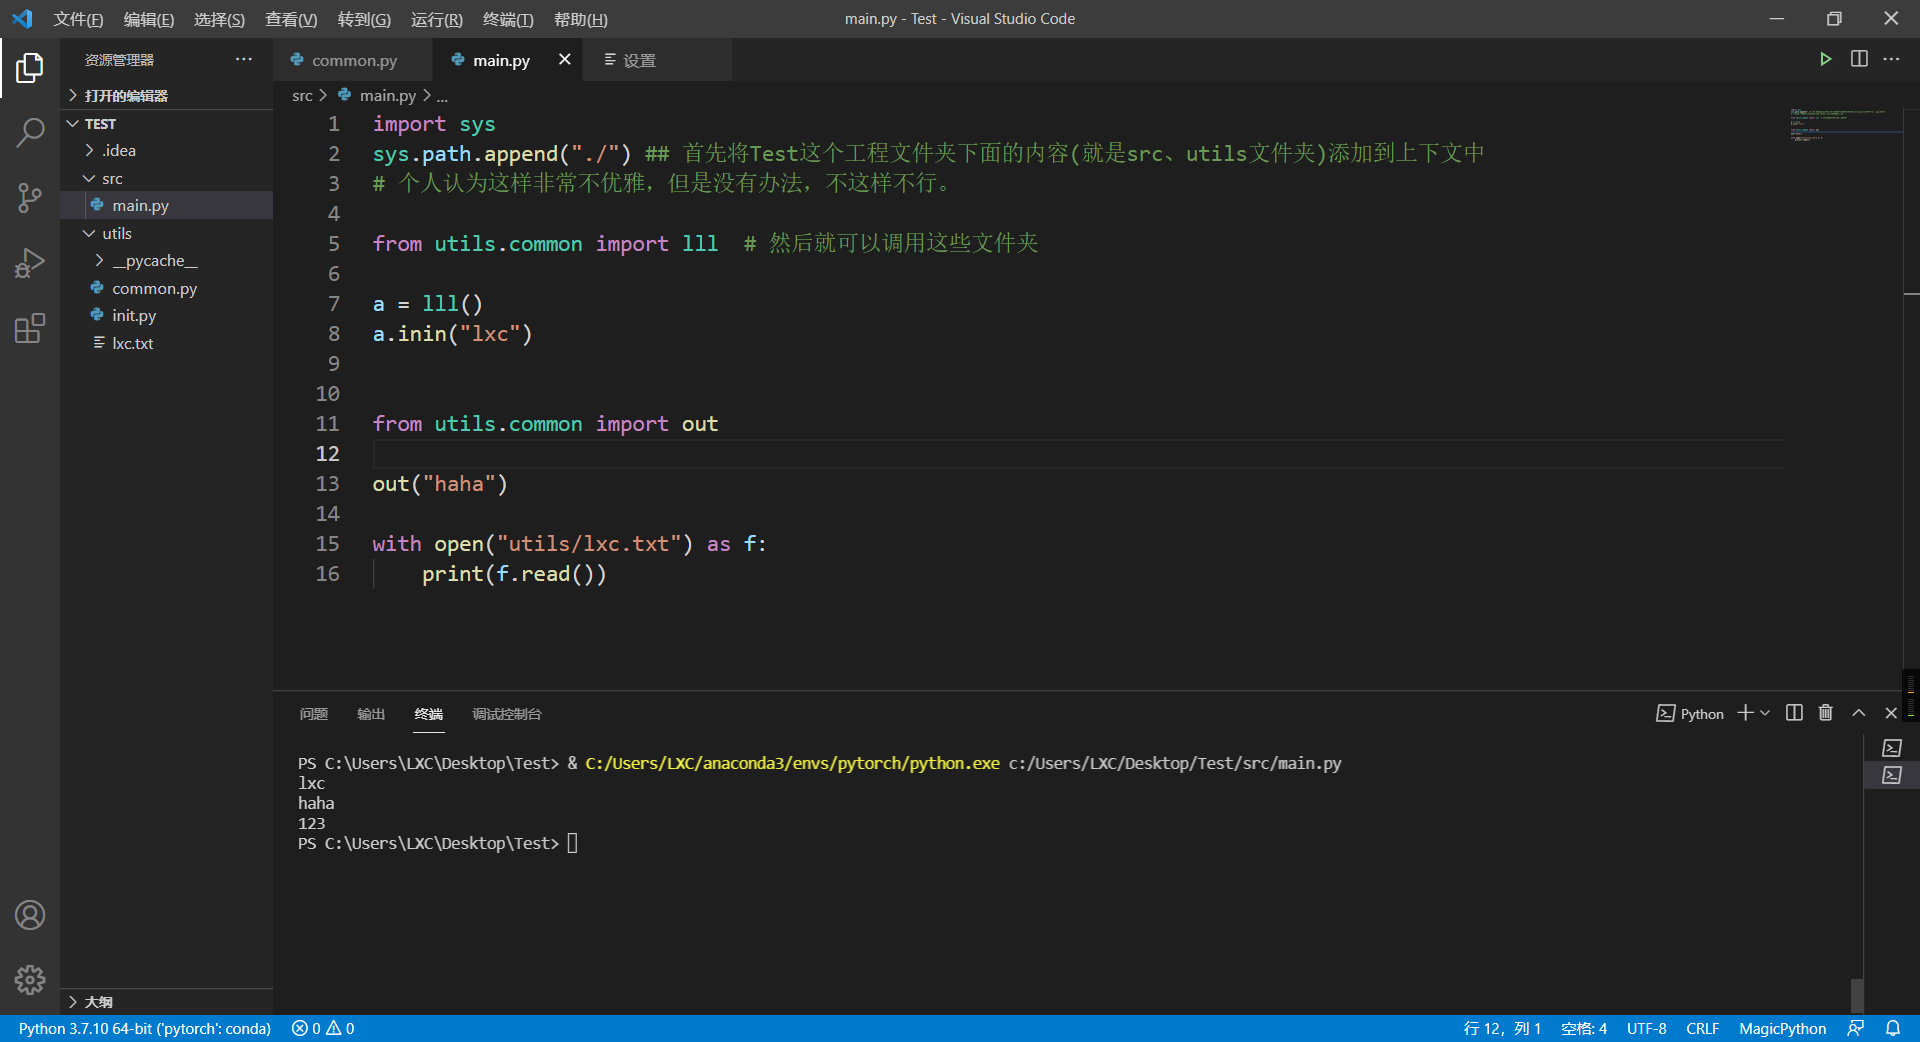Create a new terminal with plus icon
Image resolution: width=1920 pixels, height=1042 pixels.
pos(1745,713)
